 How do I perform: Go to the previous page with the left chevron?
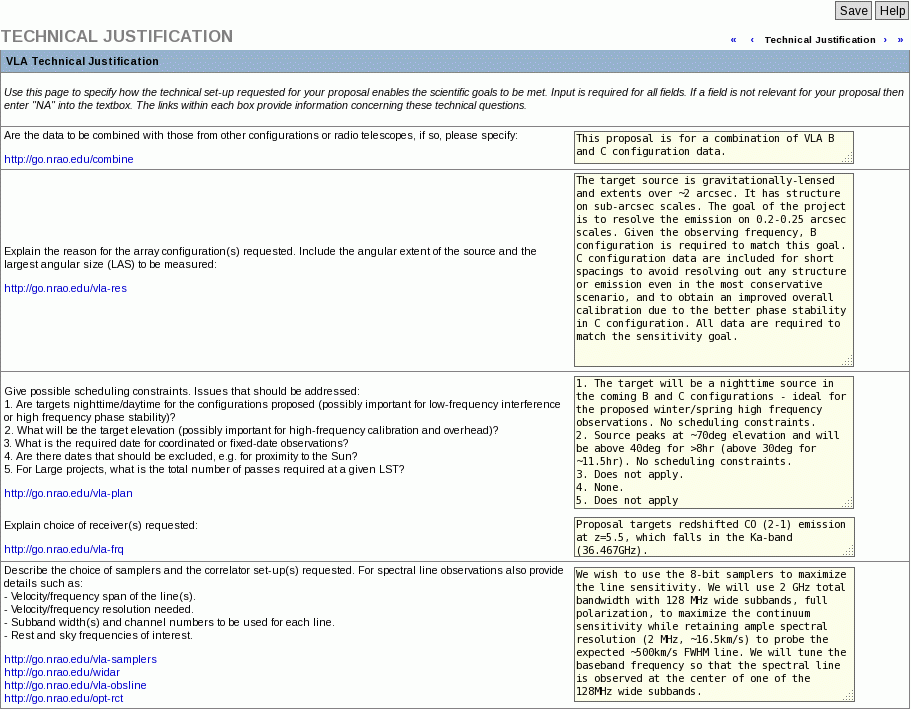[x=751, y=39]
